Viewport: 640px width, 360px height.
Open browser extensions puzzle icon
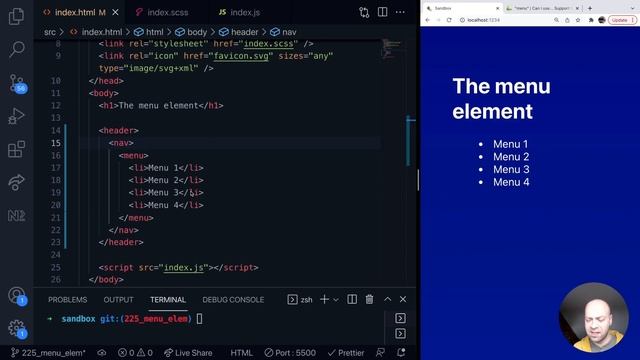591,20
